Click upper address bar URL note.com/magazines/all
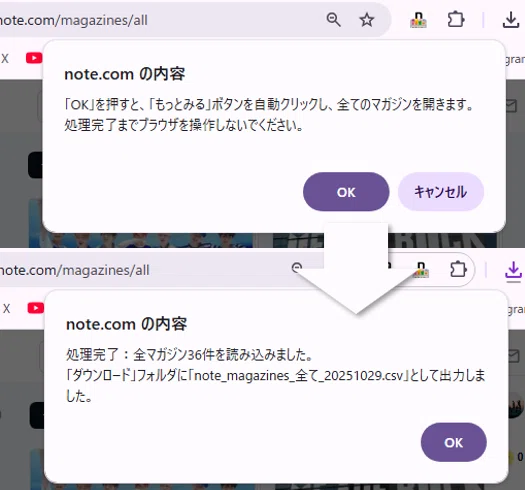 (73, 20)
